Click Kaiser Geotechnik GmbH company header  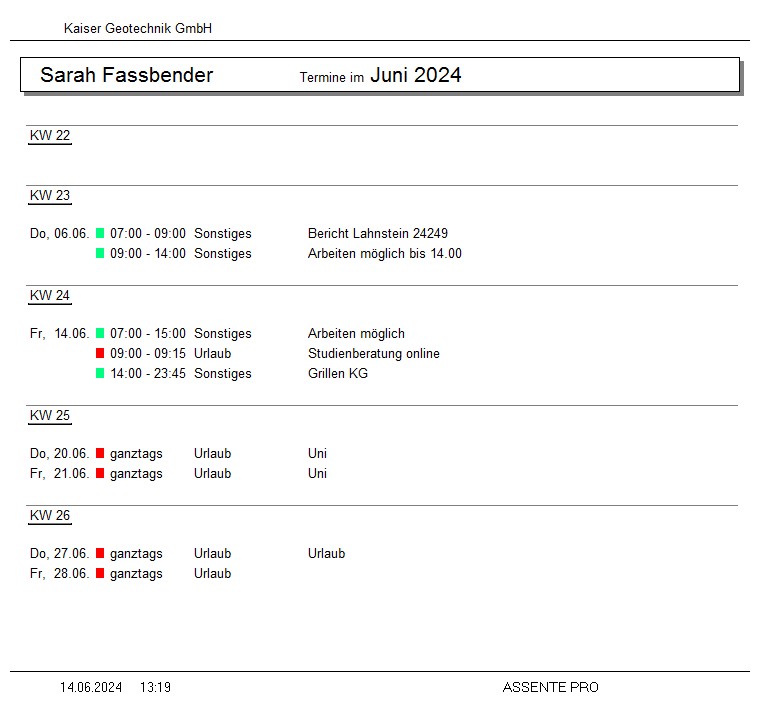[x=137, y=29]
